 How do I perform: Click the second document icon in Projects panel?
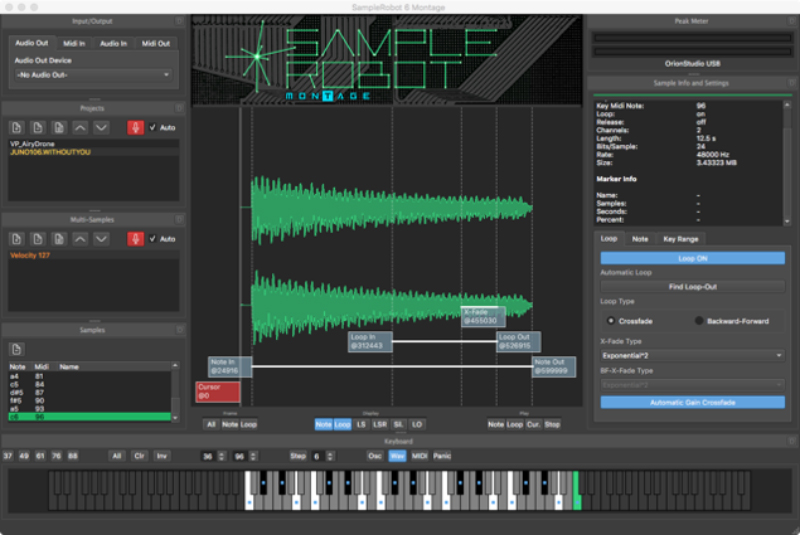(38, 128)
